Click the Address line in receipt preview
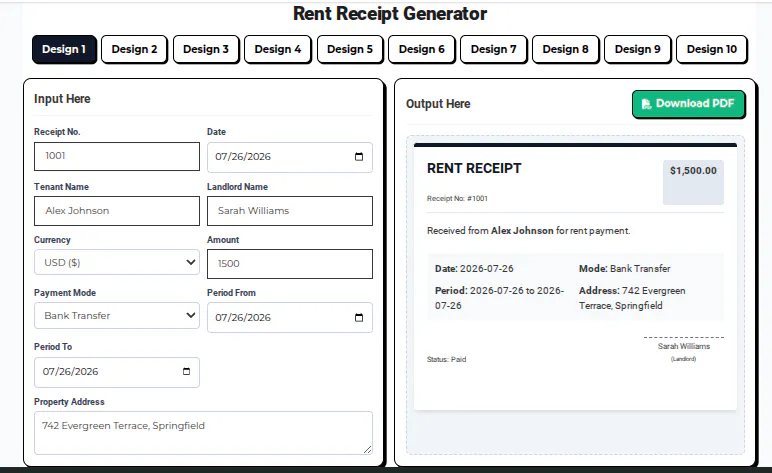The width and height of the screenshot is (772, 473). tap(632, 298)
